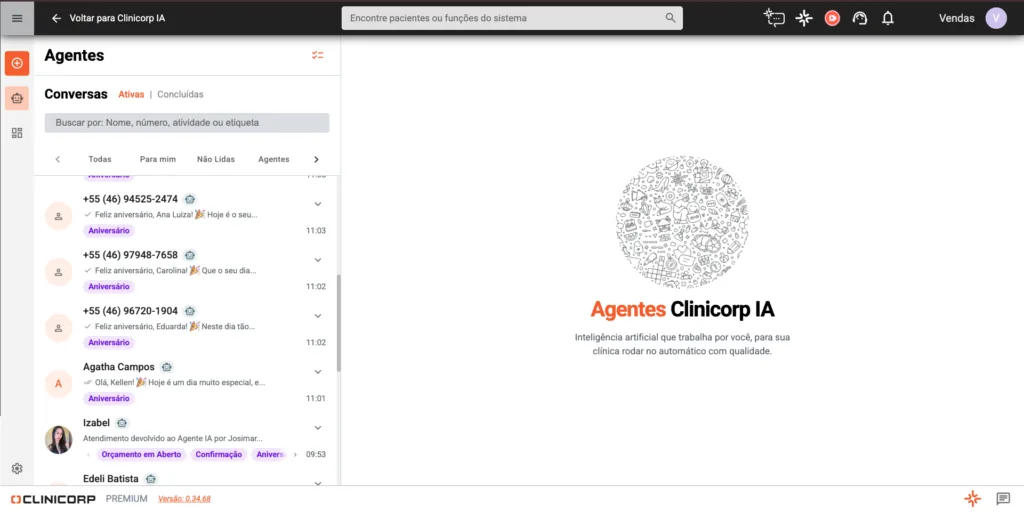Image resolution: width=1024 pixels, height=512 pixels.
Task: Click robot agent icon next to Agatha Campos
Action: 167,367
